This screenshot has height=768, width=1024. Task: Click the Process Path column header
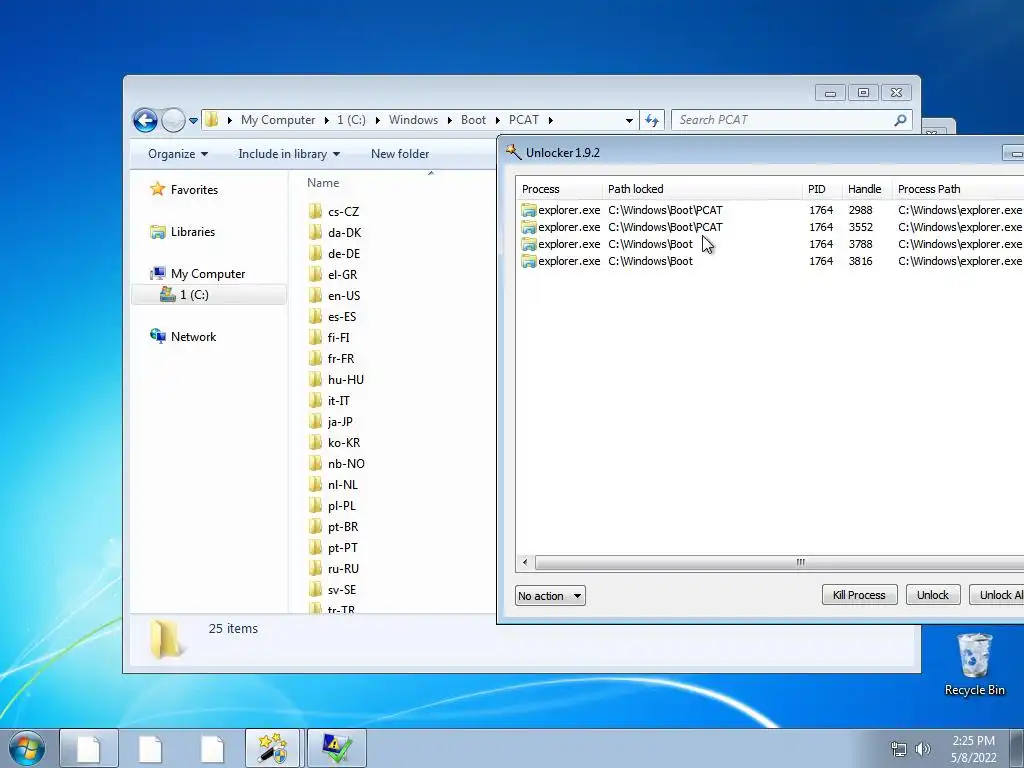(958, 189)
